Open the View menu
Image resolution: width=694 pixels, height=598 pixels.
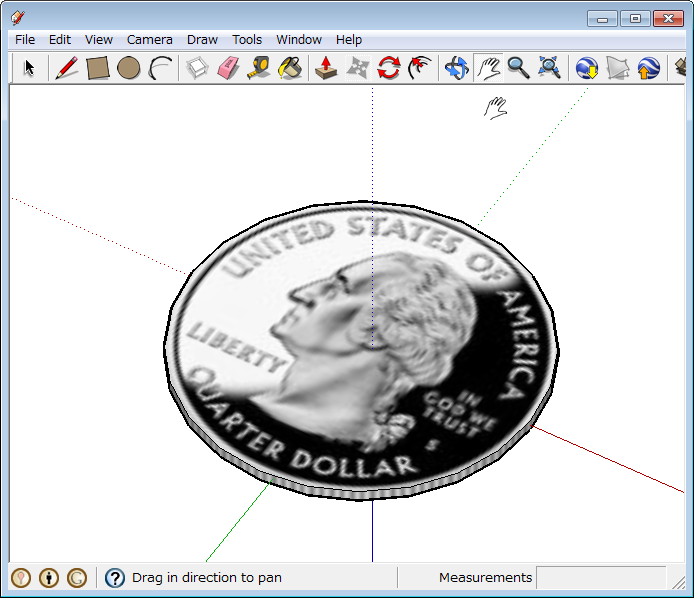(99, 40)
